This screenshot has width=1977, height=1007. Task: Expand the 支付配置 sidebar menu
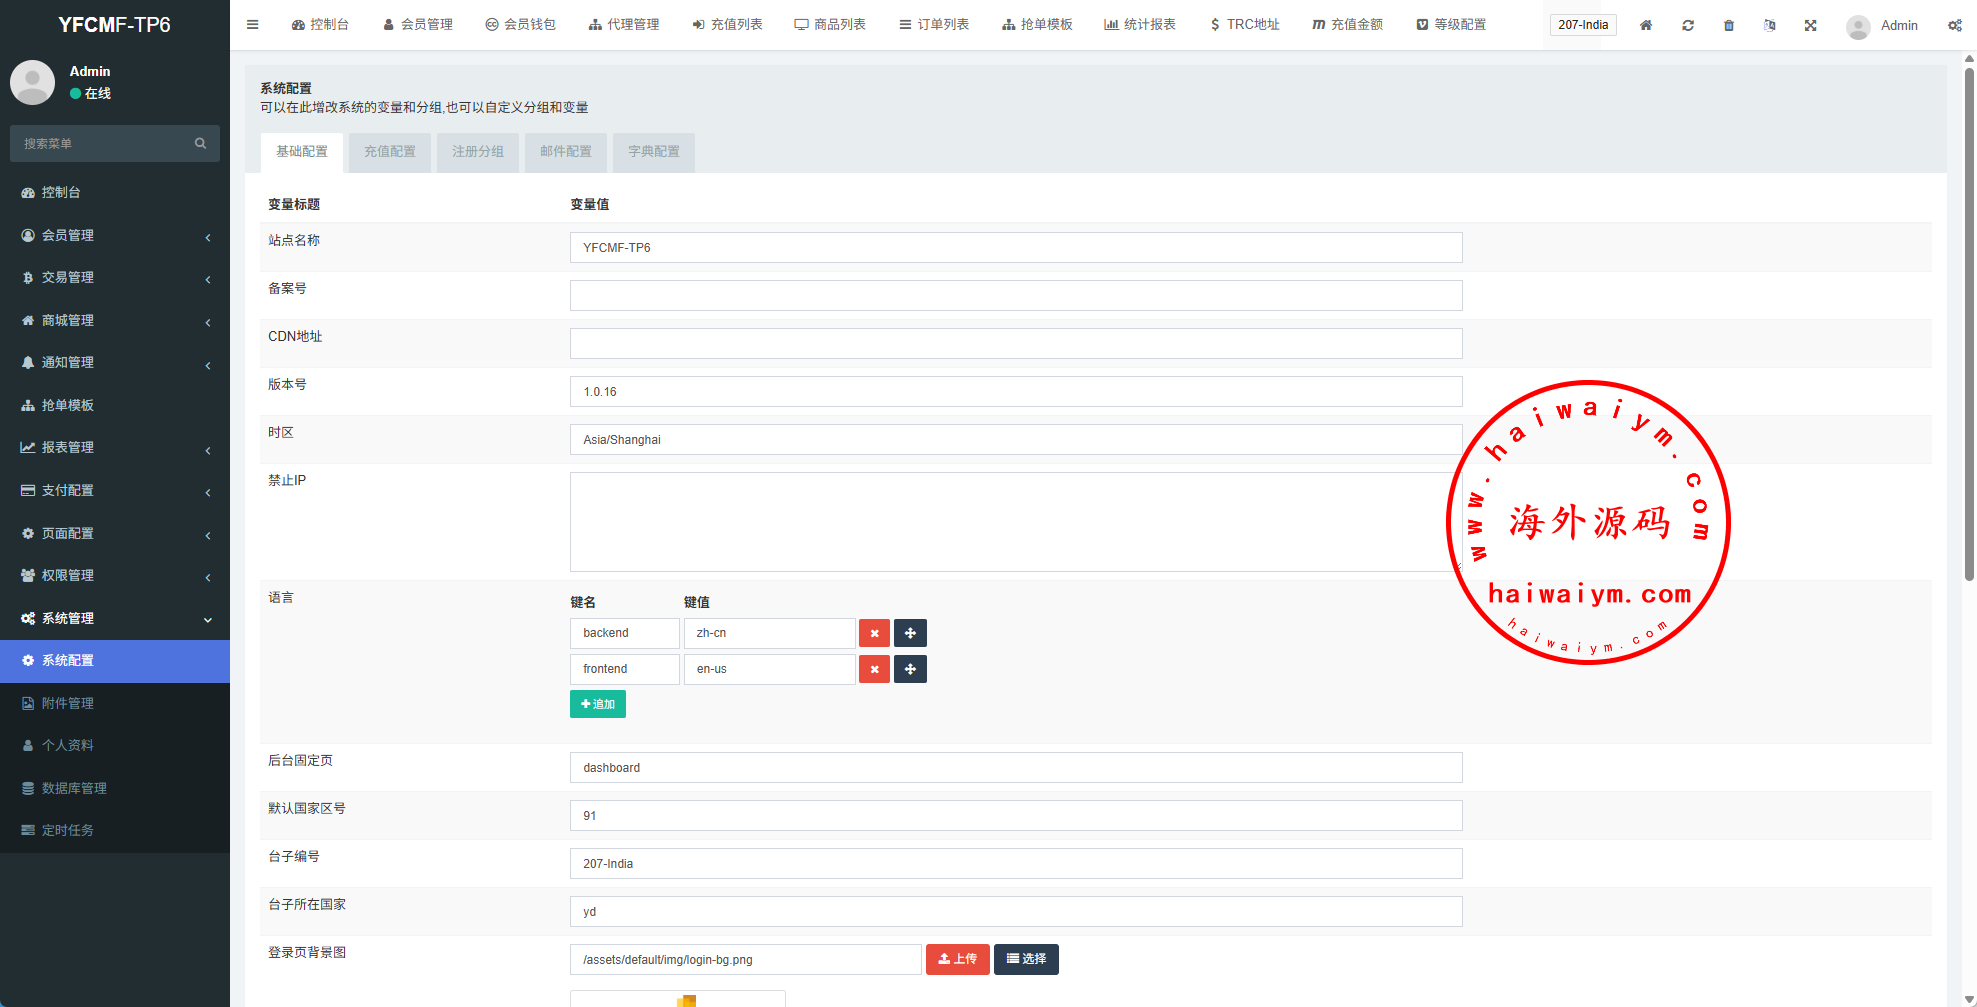(x=114, y=490)
